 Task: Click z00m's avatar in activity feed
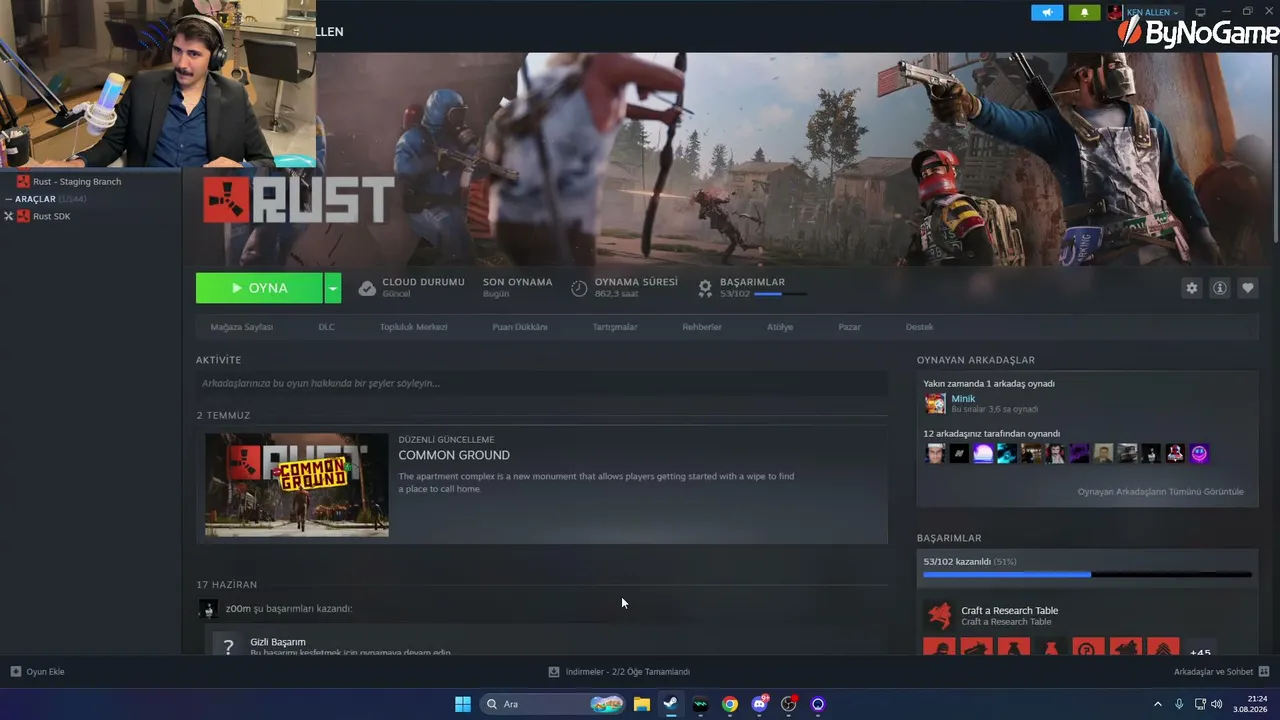(x=209, y=609)
